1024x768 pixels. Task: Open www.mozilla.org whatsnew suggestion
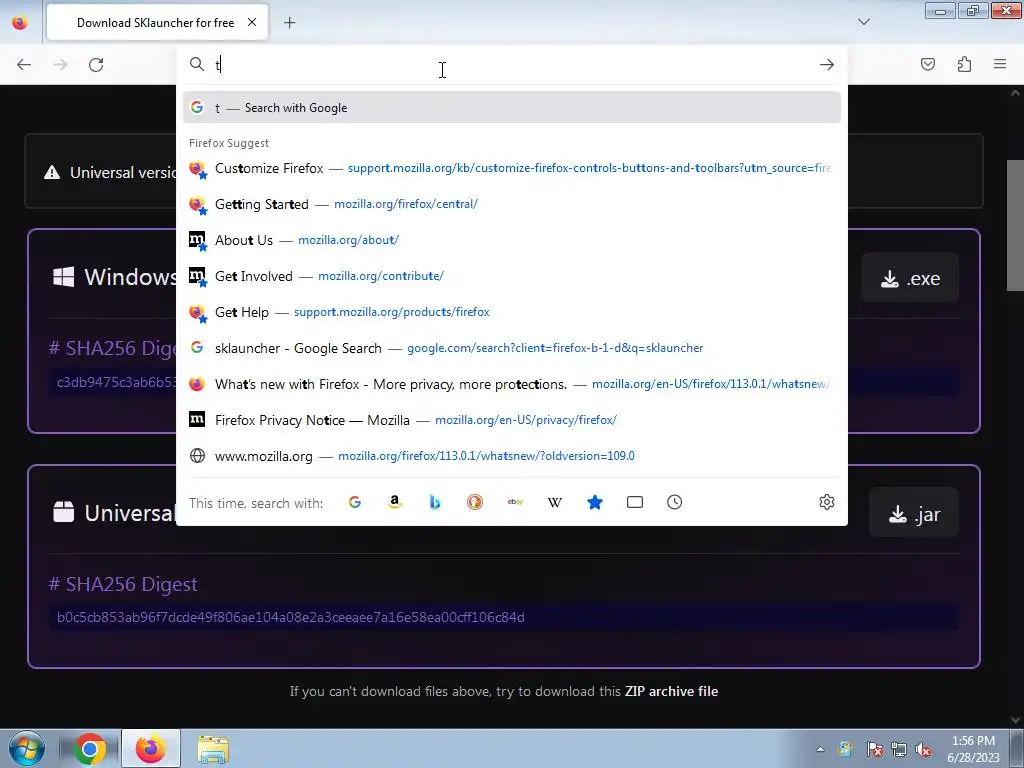click(x=512, y=456)
